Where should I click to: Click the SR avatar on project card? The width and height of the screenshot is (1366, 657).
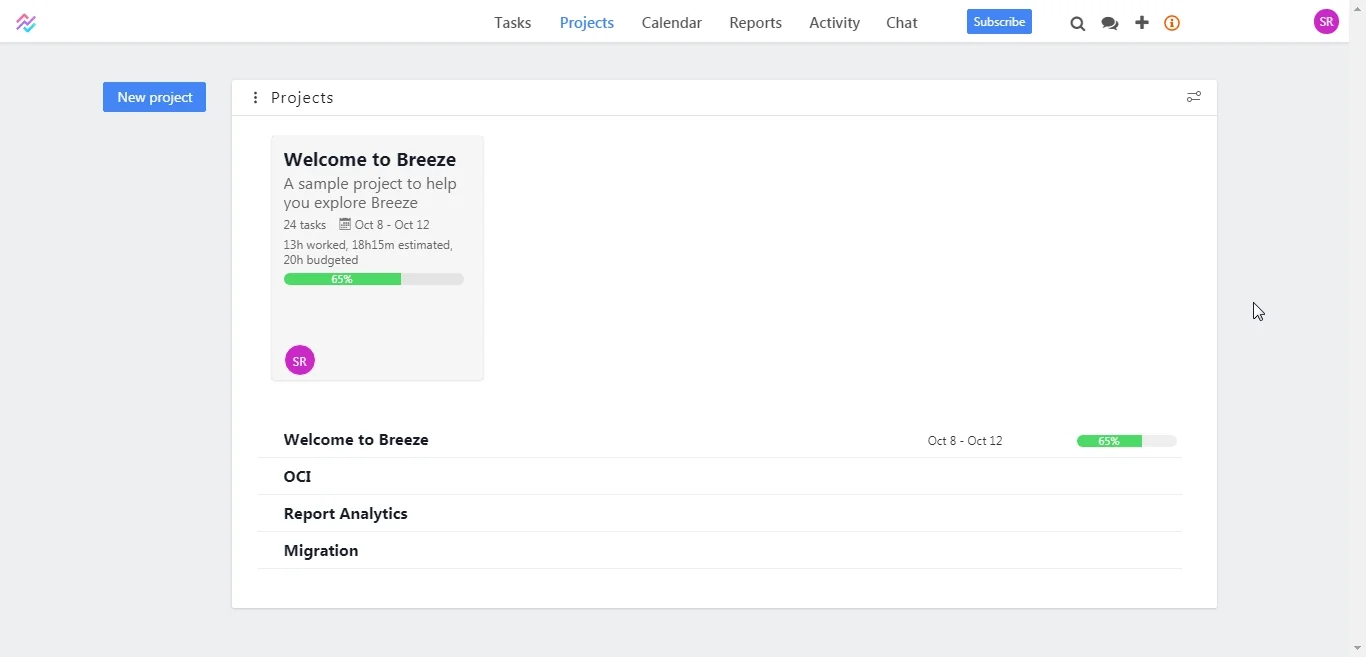click(x=300, y=361)
